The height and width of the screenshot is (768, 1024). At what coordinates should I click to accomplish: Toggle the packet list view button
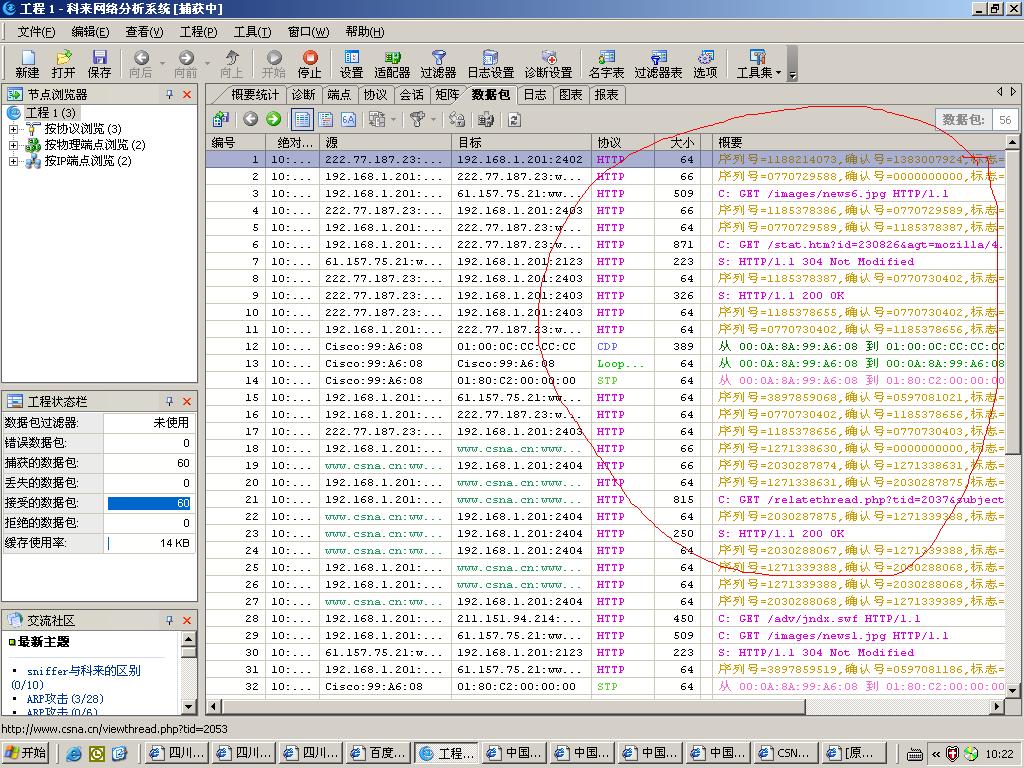[x=301, y=120]
